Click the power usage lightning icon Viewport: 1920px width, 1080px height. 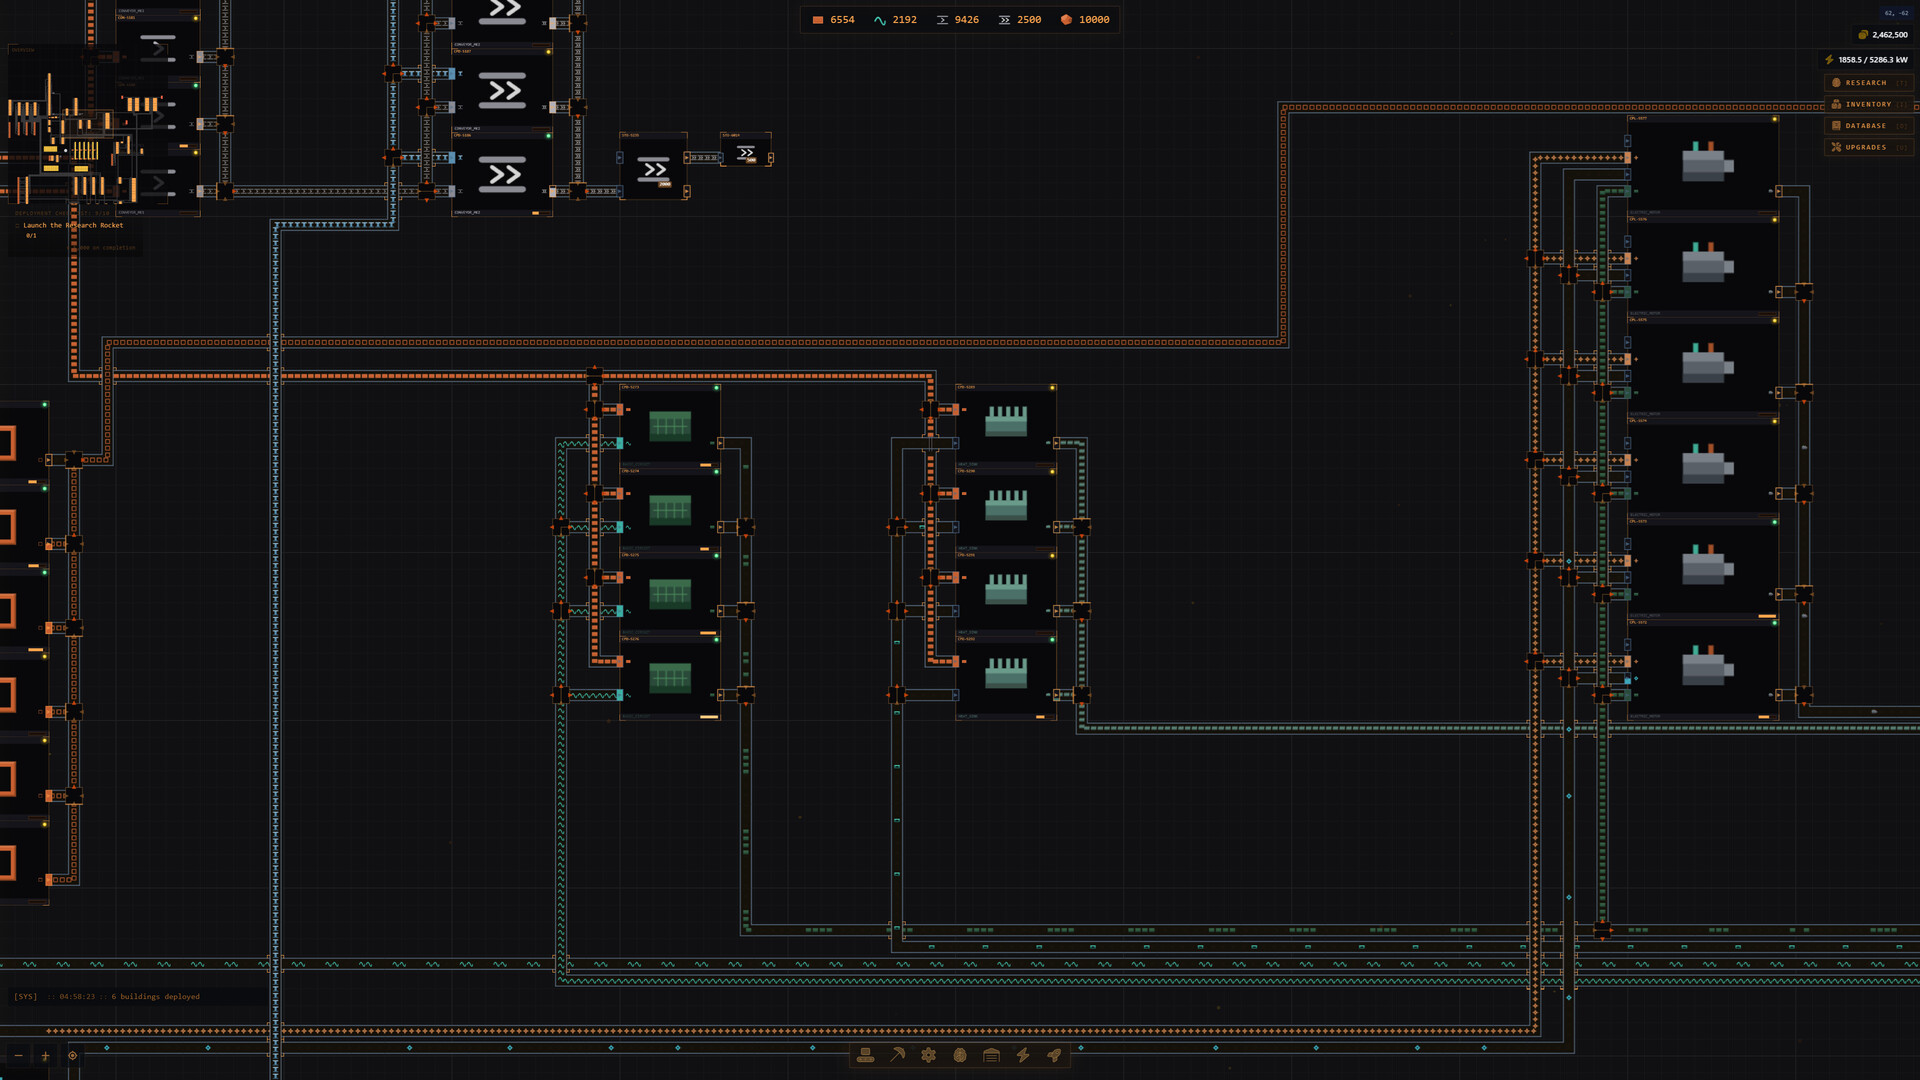[1829, 60]
